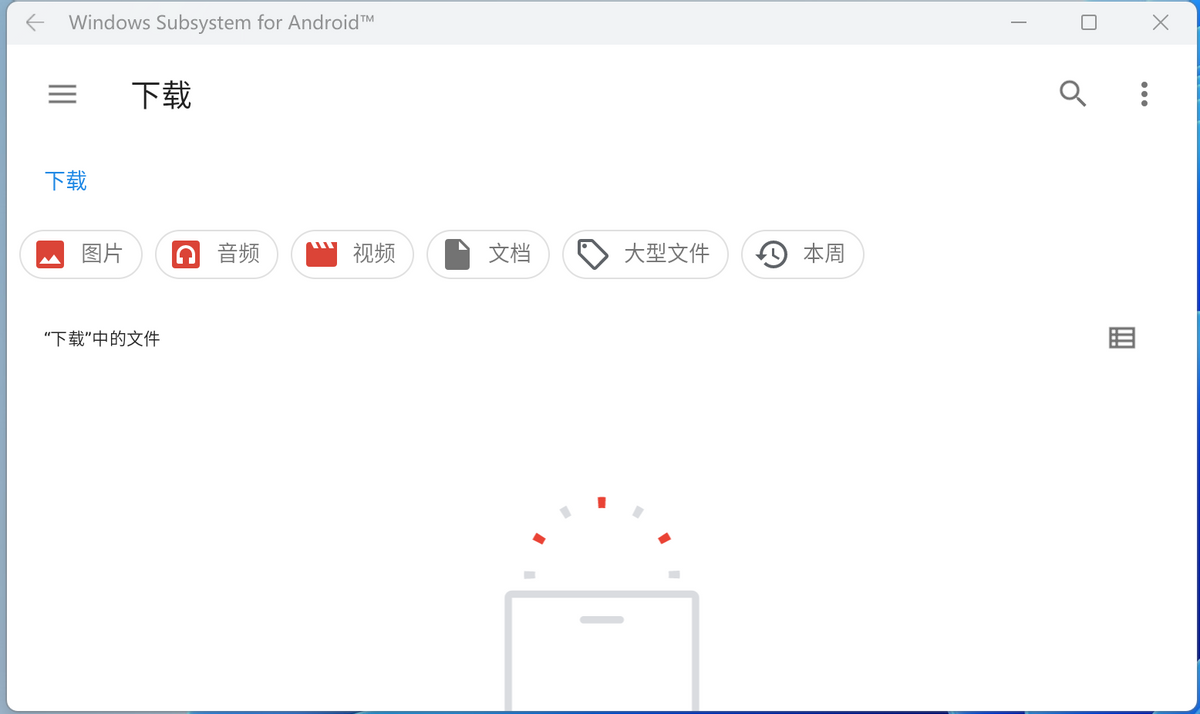This screenshot has width=1200, height=714.
Task: Go back using the back arrow
Action: click(34, 22)
